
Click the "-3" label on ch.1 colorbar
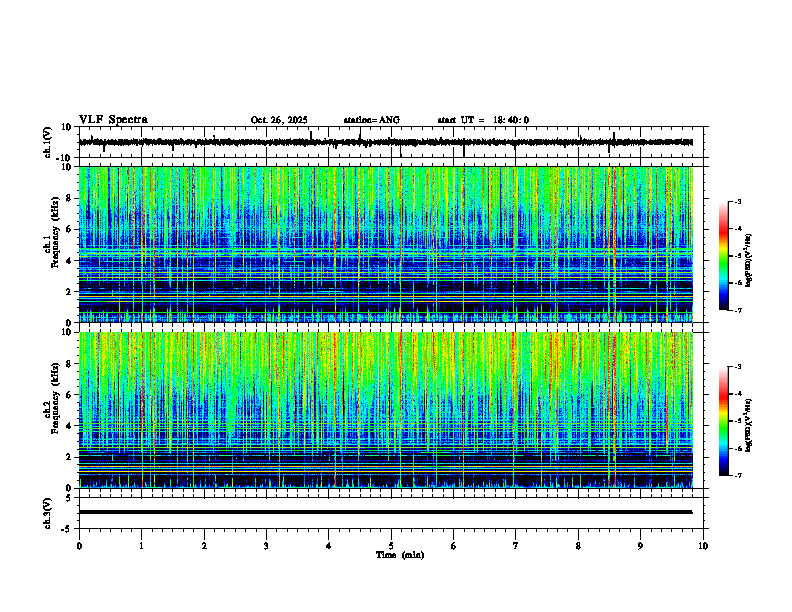coord(737,201)
